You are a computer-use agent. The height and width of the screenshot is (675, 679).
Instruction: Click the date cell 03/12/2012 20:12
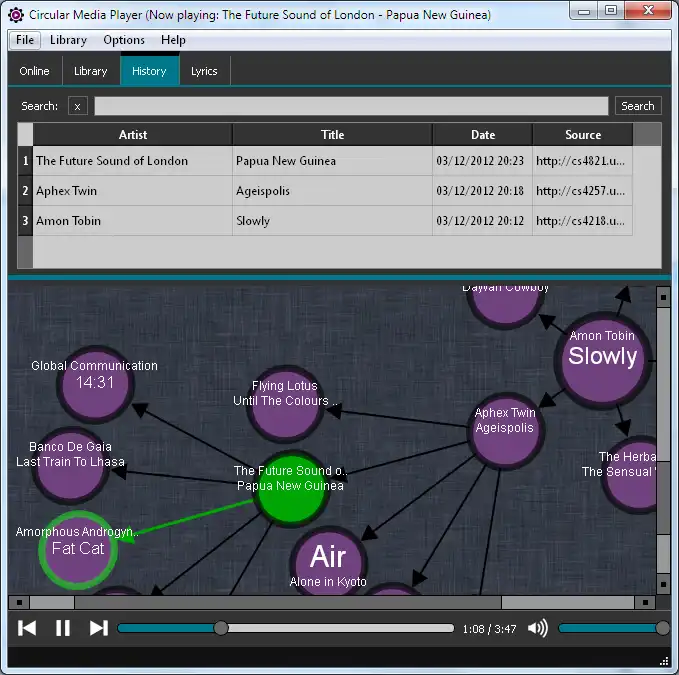click(482, 221)
